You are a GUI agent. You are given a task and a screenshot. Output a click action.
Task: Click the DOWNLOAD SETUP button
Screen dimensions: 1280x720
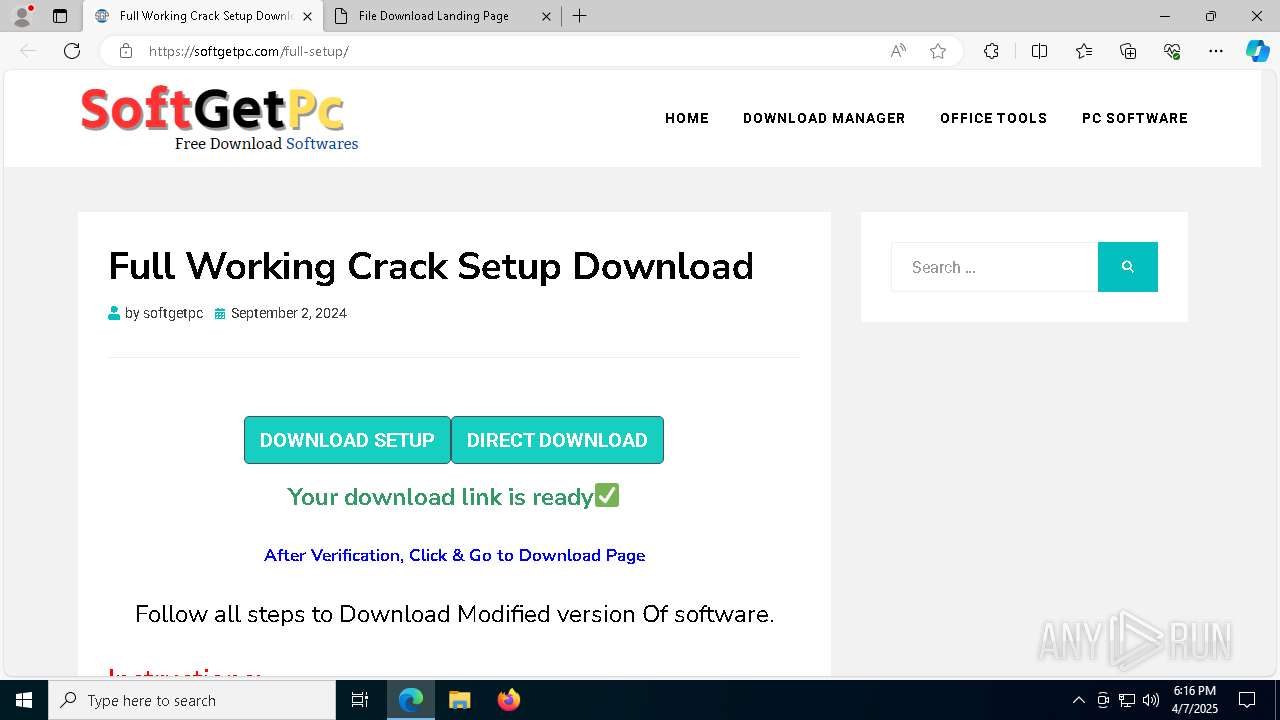click(x=347, y=440)
